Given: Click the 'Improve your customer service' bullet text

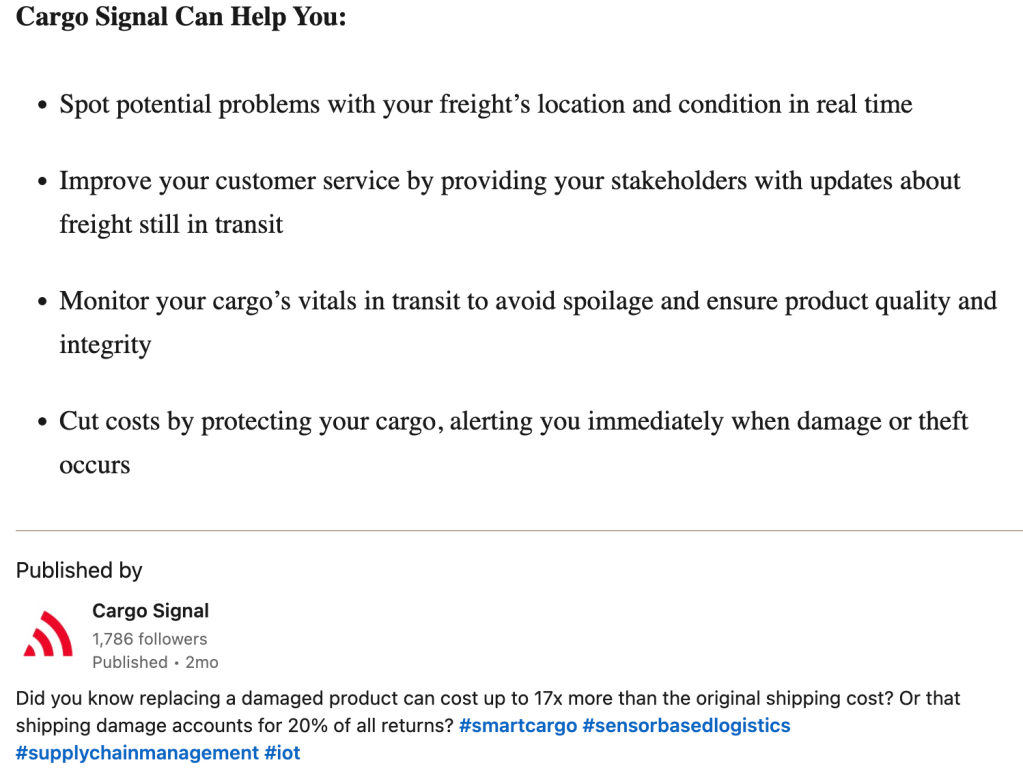Looking at the screenshot, I should point(509,181).
